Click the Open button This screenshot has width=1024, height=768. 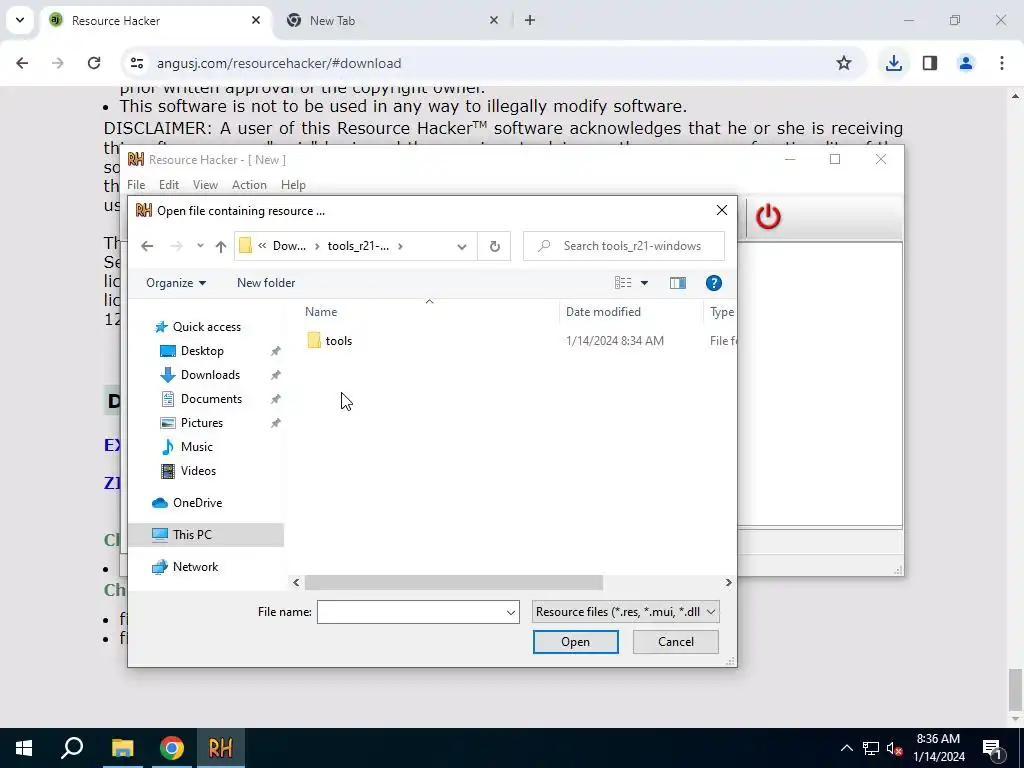(575, 642)
